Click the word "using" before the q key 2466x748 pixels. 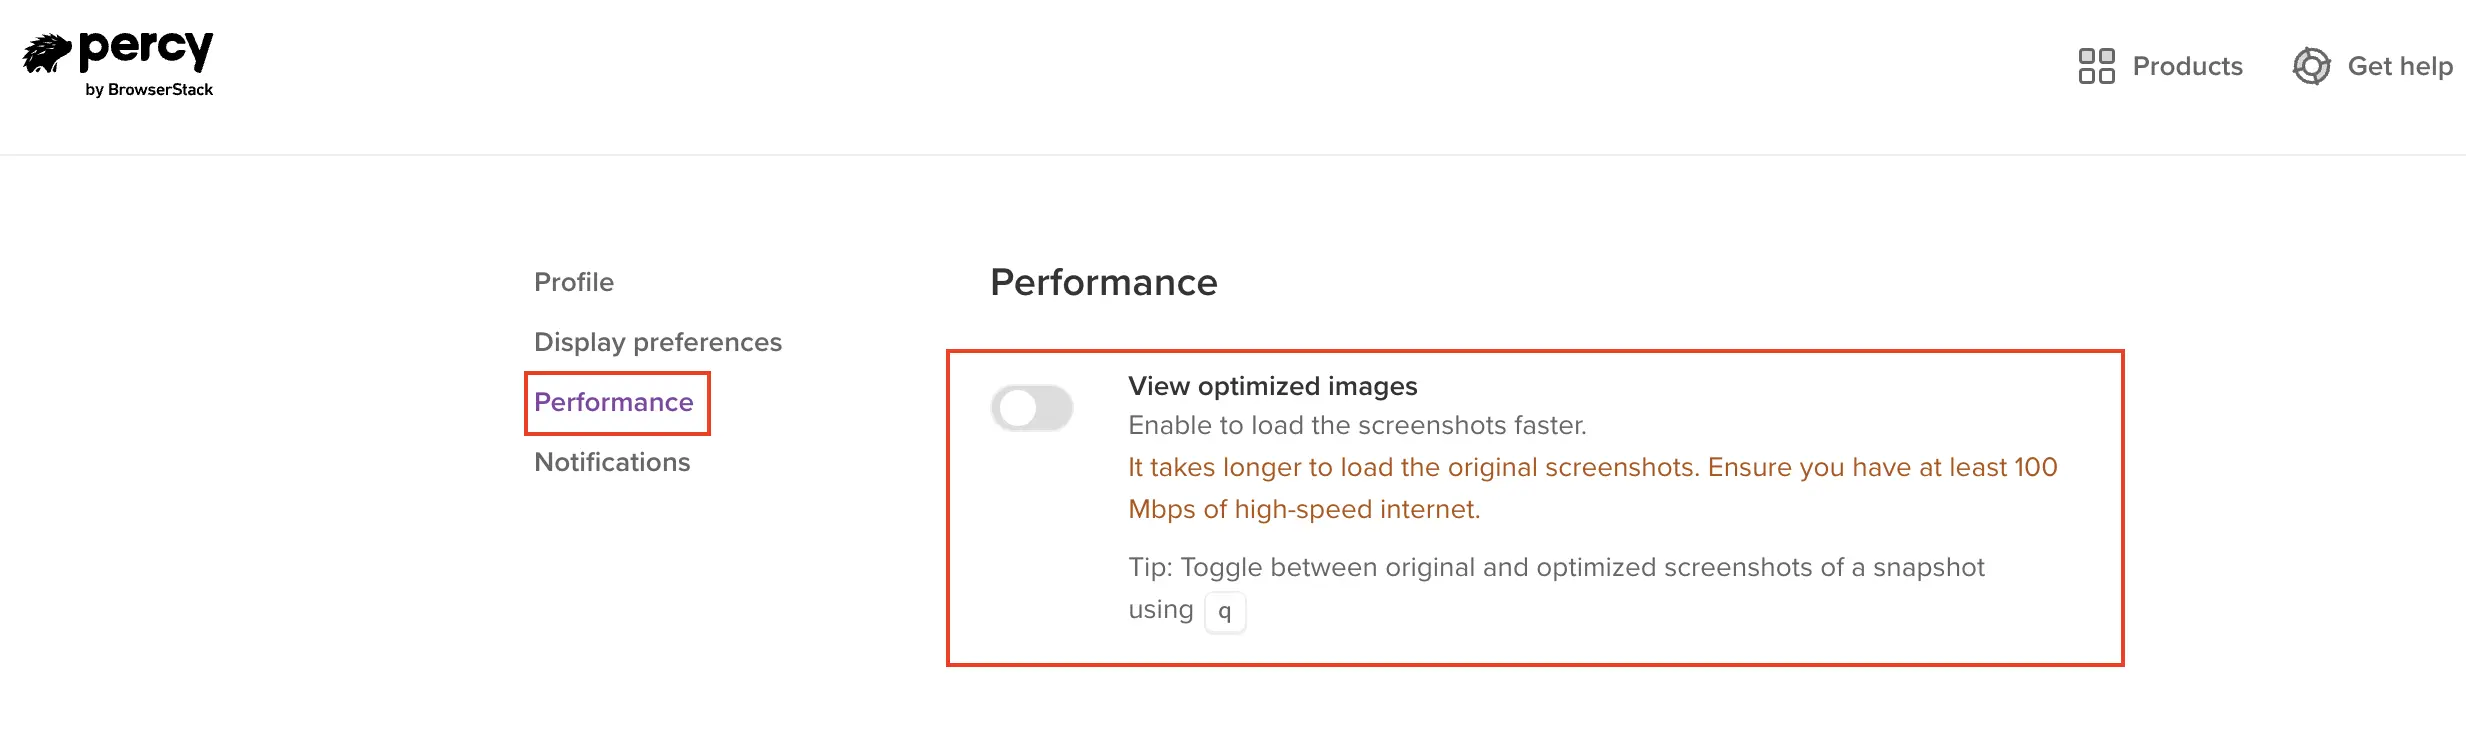click(1160, 610)
